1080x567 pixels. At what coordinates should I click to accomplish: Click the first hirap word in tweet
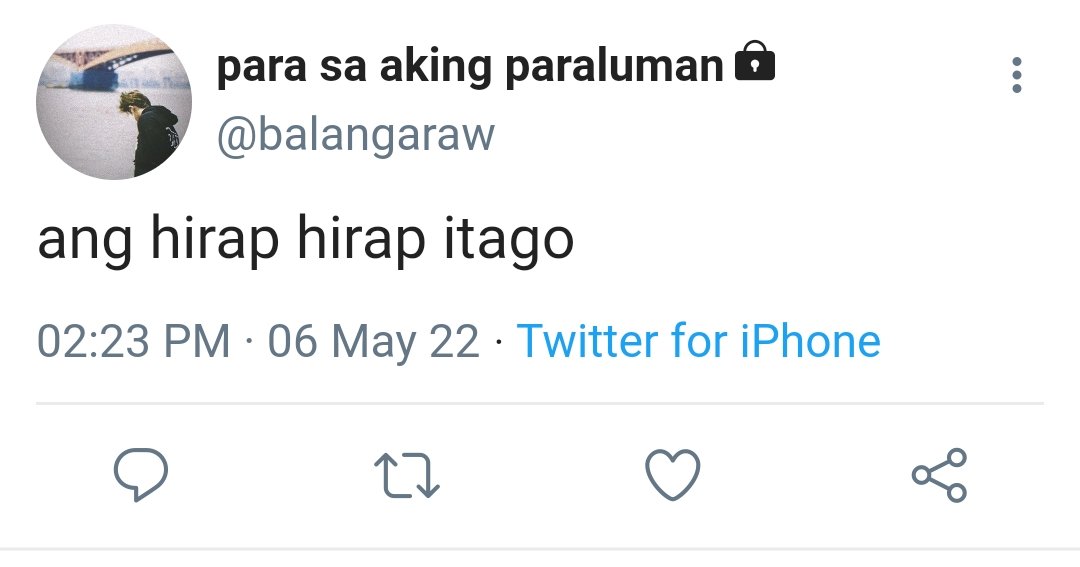214,239
